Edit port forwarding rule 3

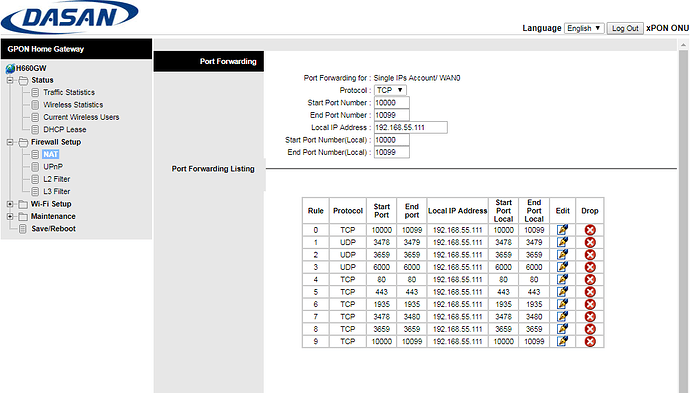[562, 267]
